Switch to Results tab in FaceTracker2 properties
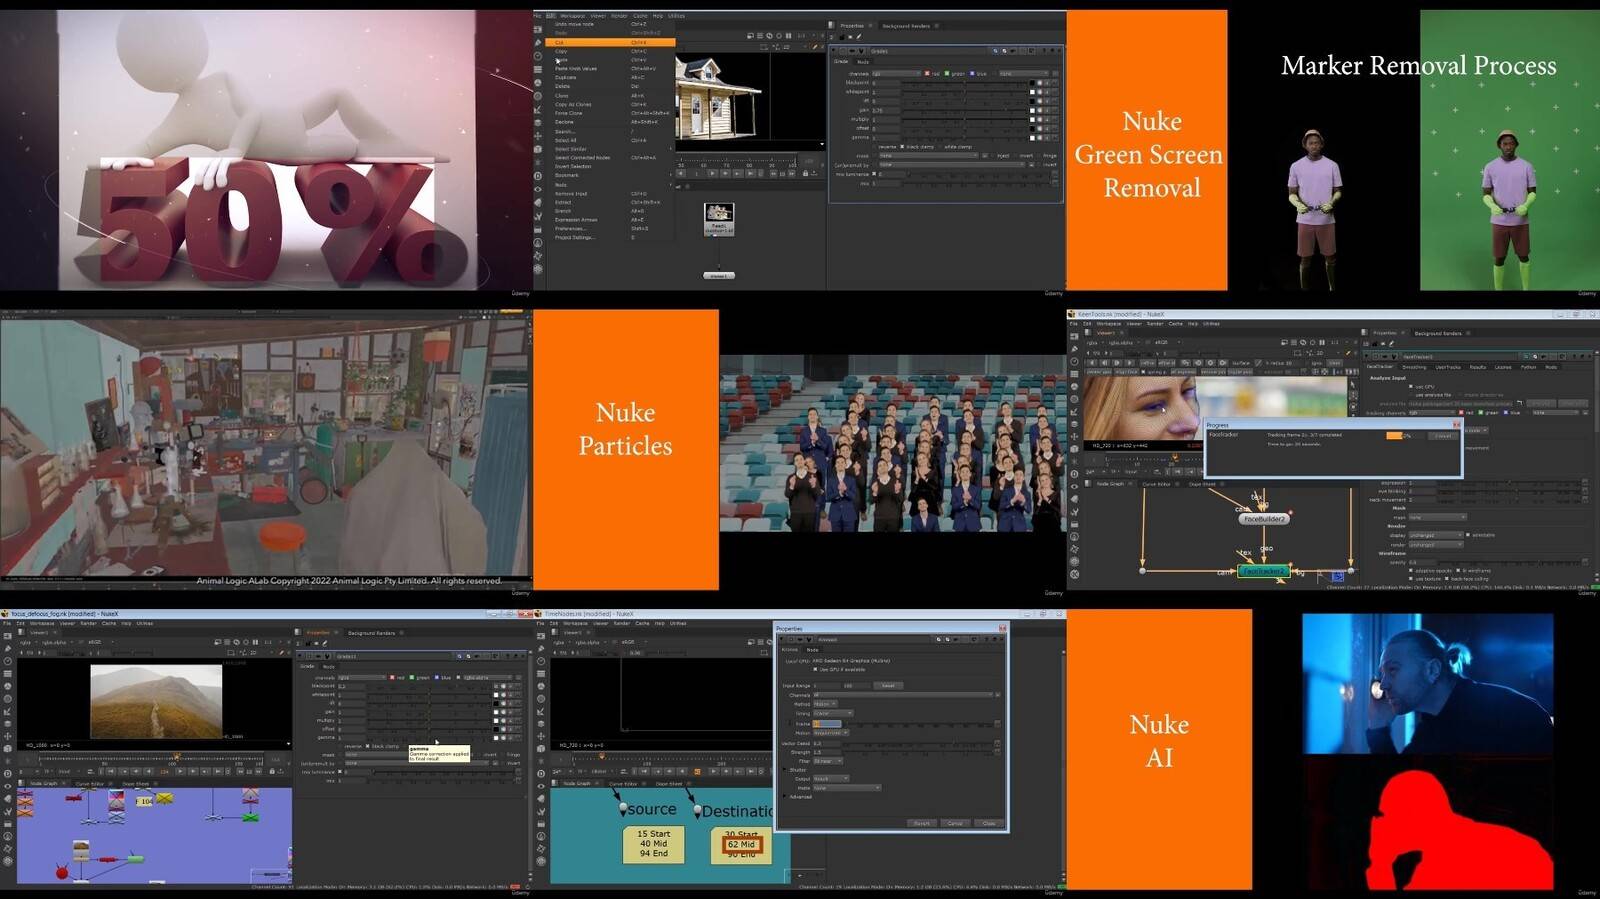The width and height of the screenshot is (1600, 899). 1478,367
